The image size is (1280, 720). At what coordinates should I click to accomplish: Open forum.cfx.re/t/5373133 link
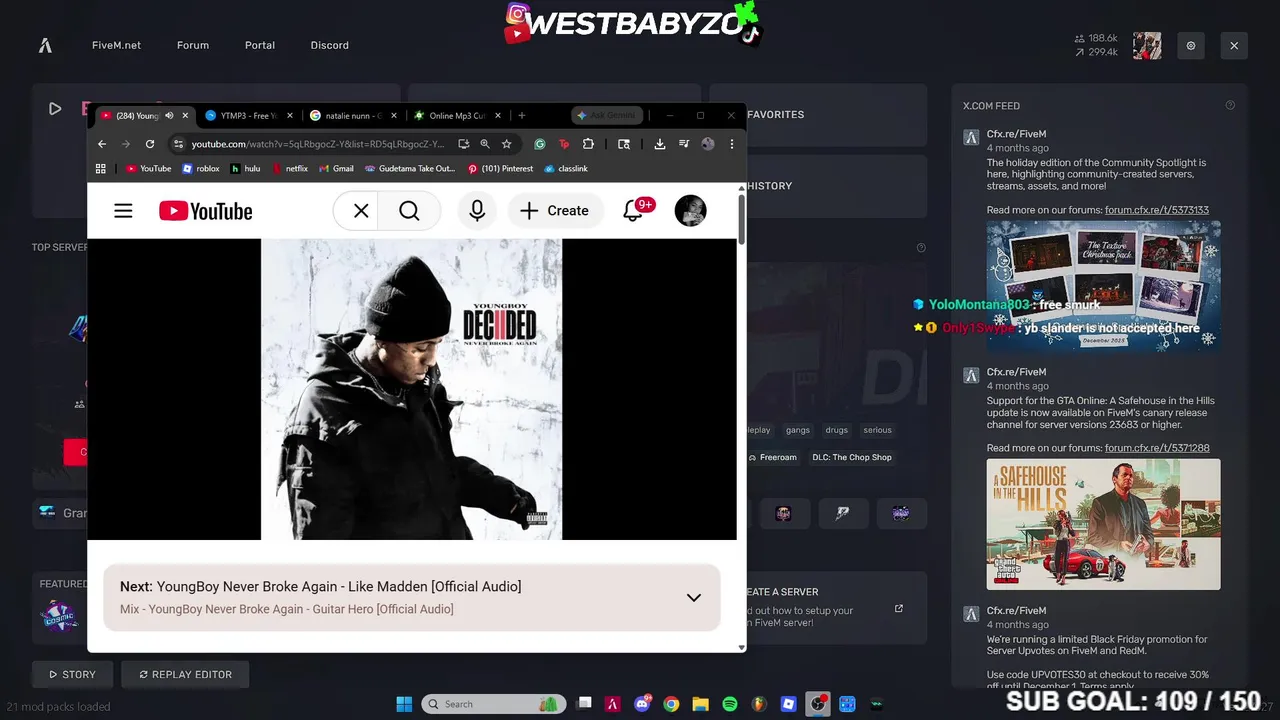point(1157,210)
